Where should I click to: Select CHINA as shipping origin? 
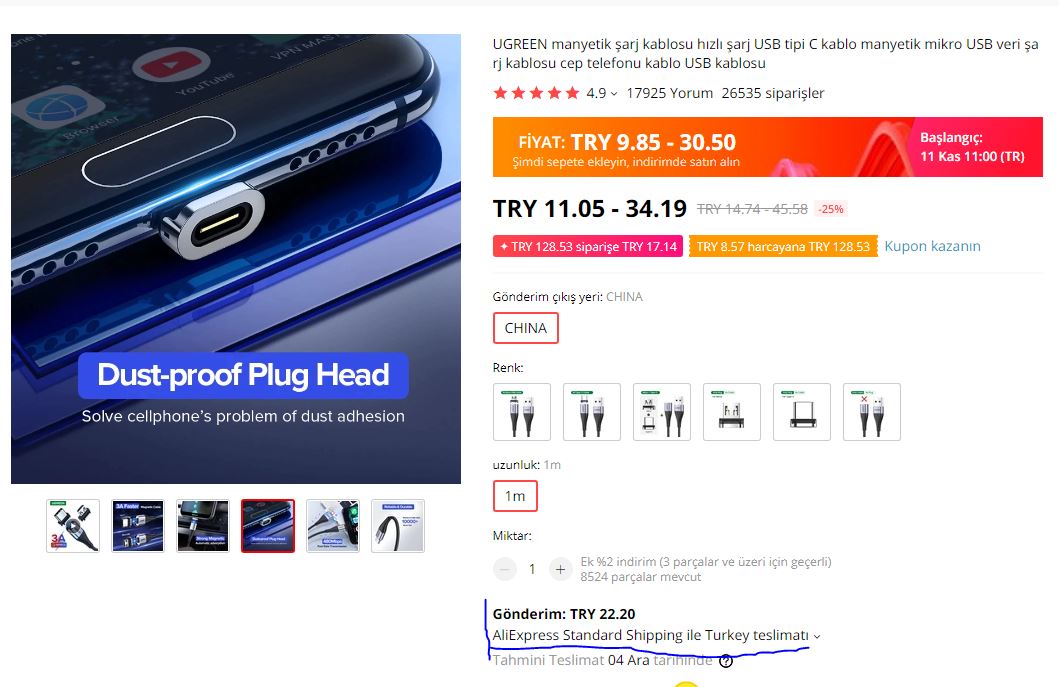click(x=525, y=328)
